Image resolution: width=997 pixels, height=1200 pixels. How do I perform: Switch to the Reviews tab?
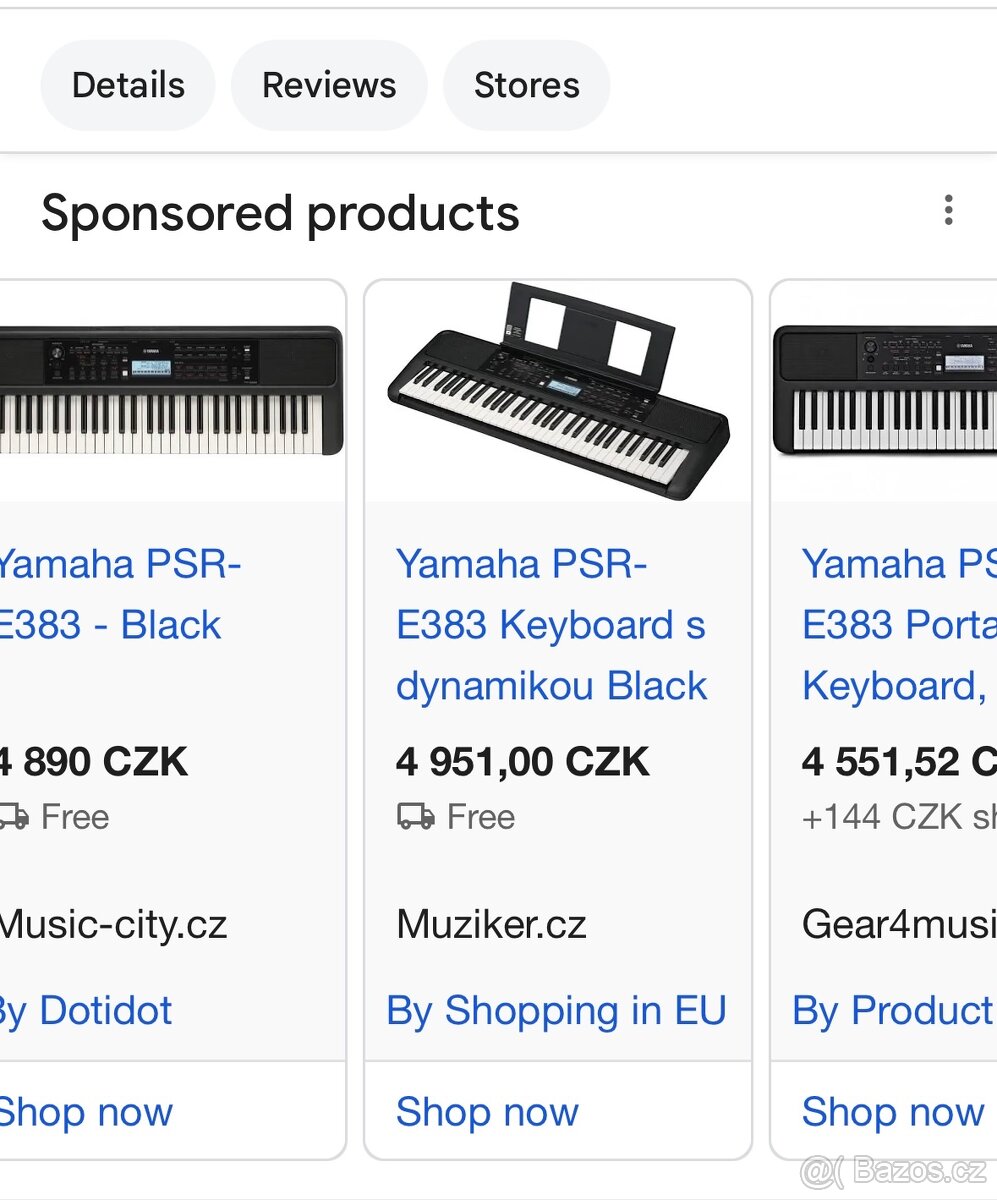tap(328, 85)
